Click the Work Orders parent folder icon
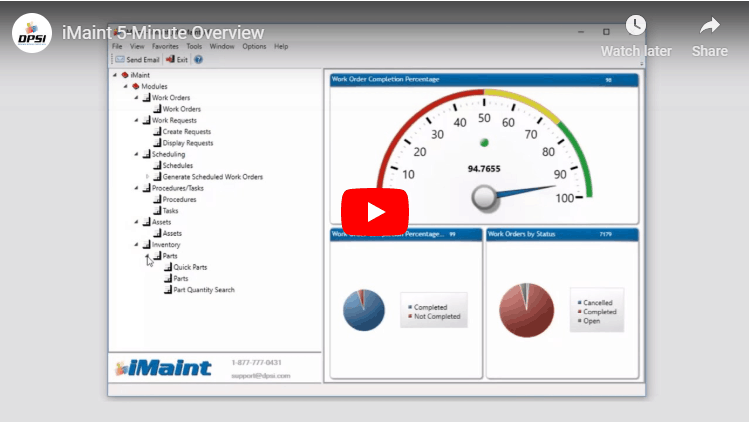Viewport: 749px width, 423px height. [147, 97]
